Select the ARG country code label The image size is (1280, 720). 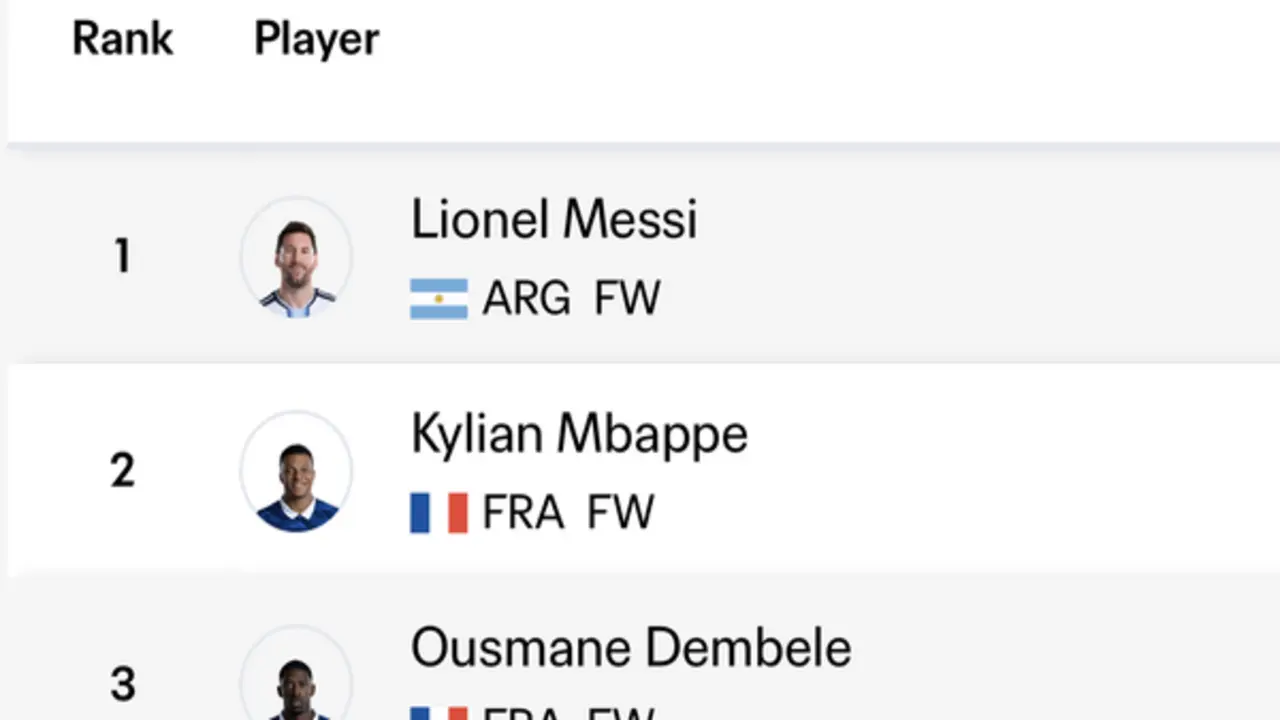click(527, 299)
